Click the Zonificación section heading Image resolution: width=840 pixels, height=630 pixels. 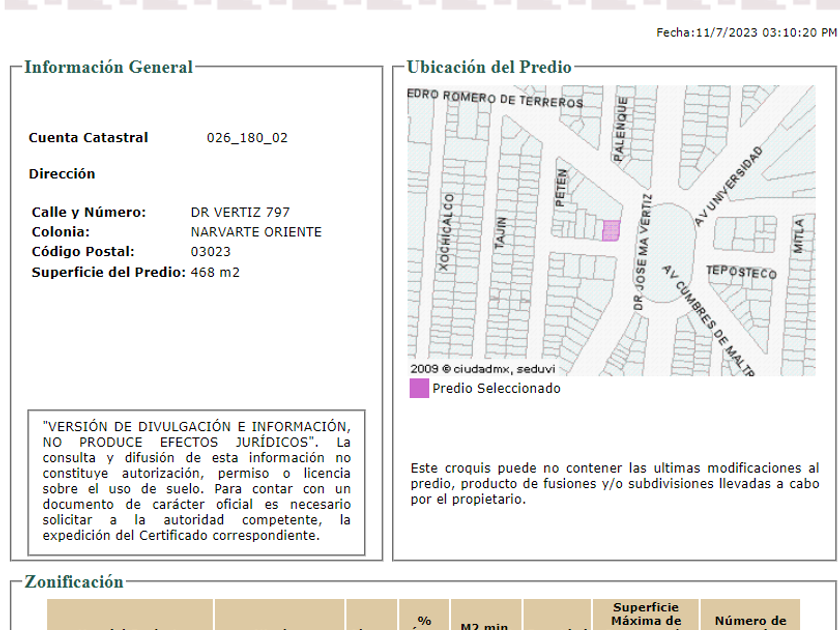tap(74, 582)
